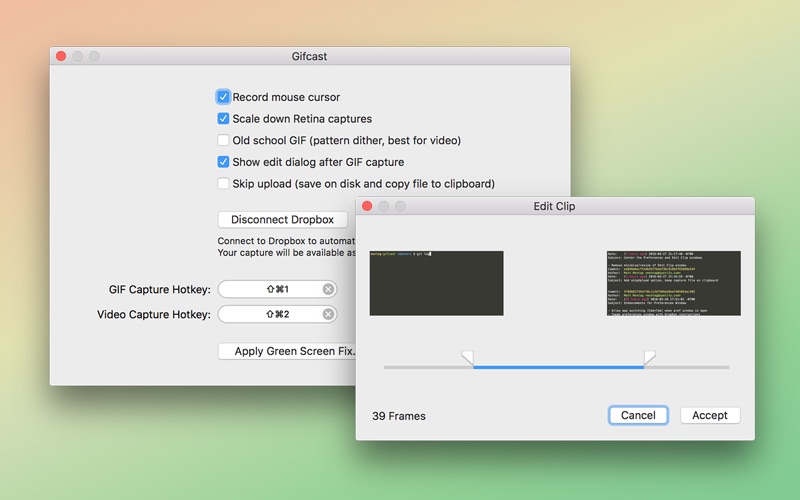
Task: Toggle the Record mouse cursor checkbox
Action: pos(223,97)
